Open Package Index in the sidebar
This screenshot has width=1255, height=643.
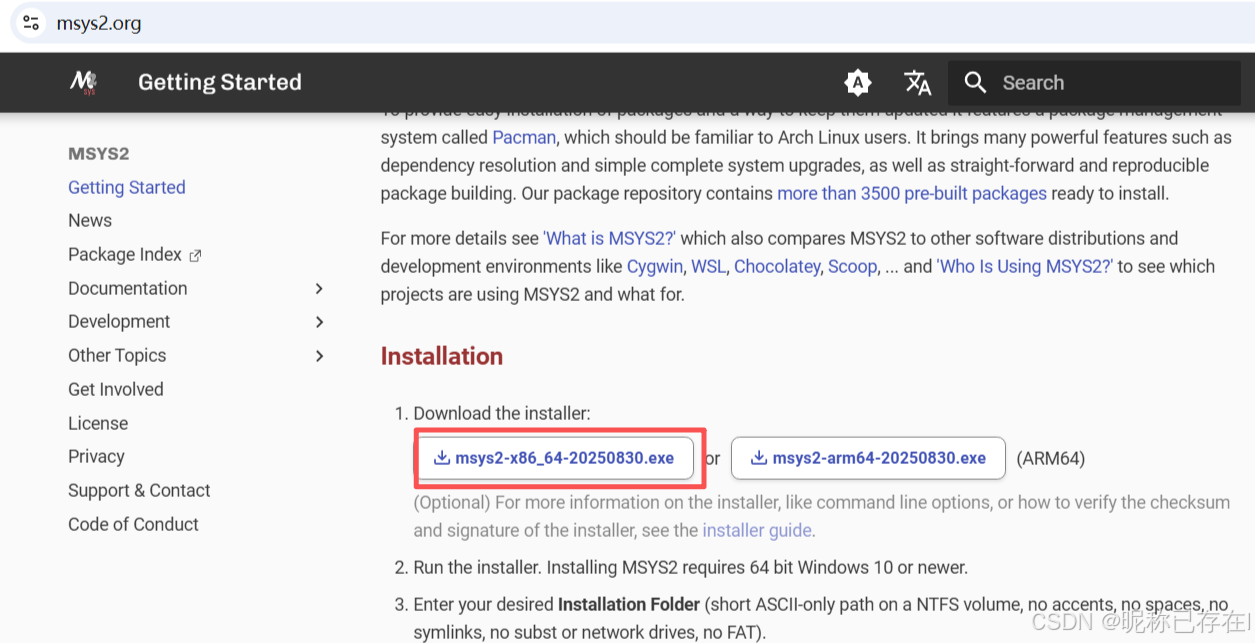[125, 254]
